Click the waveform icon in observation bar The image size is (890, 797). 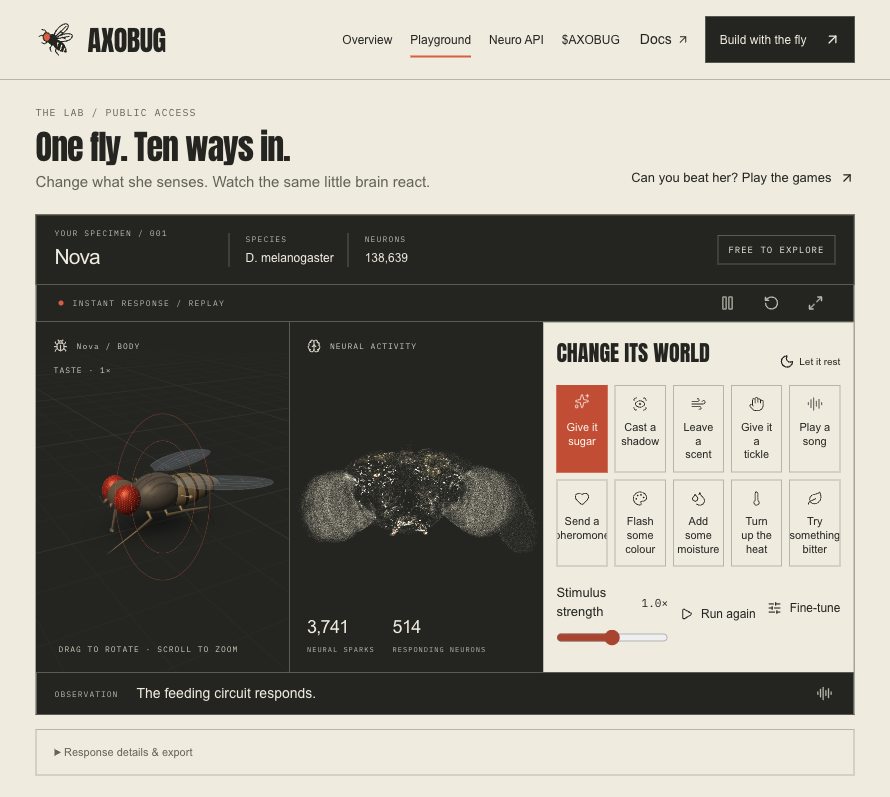824,693
